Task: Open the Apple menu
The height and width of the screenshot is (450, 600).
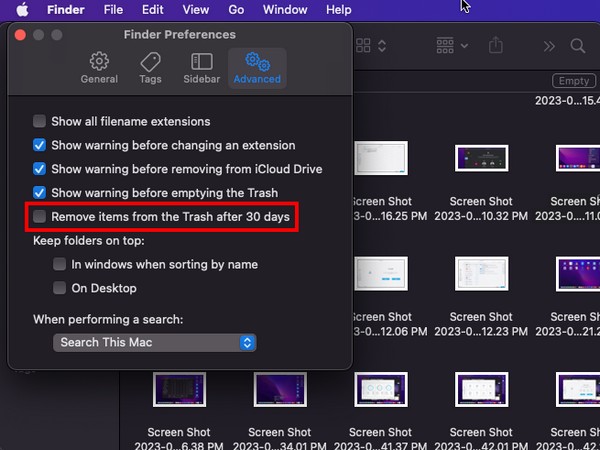Action: [x=22, y=10]
